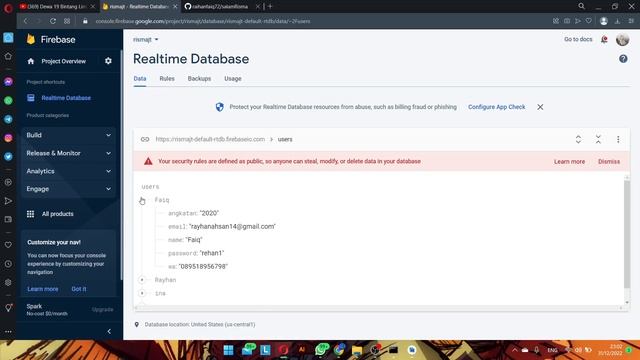Screen dimensions: 640x360
Task: Open the rismajt project selector dropdown
Action: pos(146,40)
